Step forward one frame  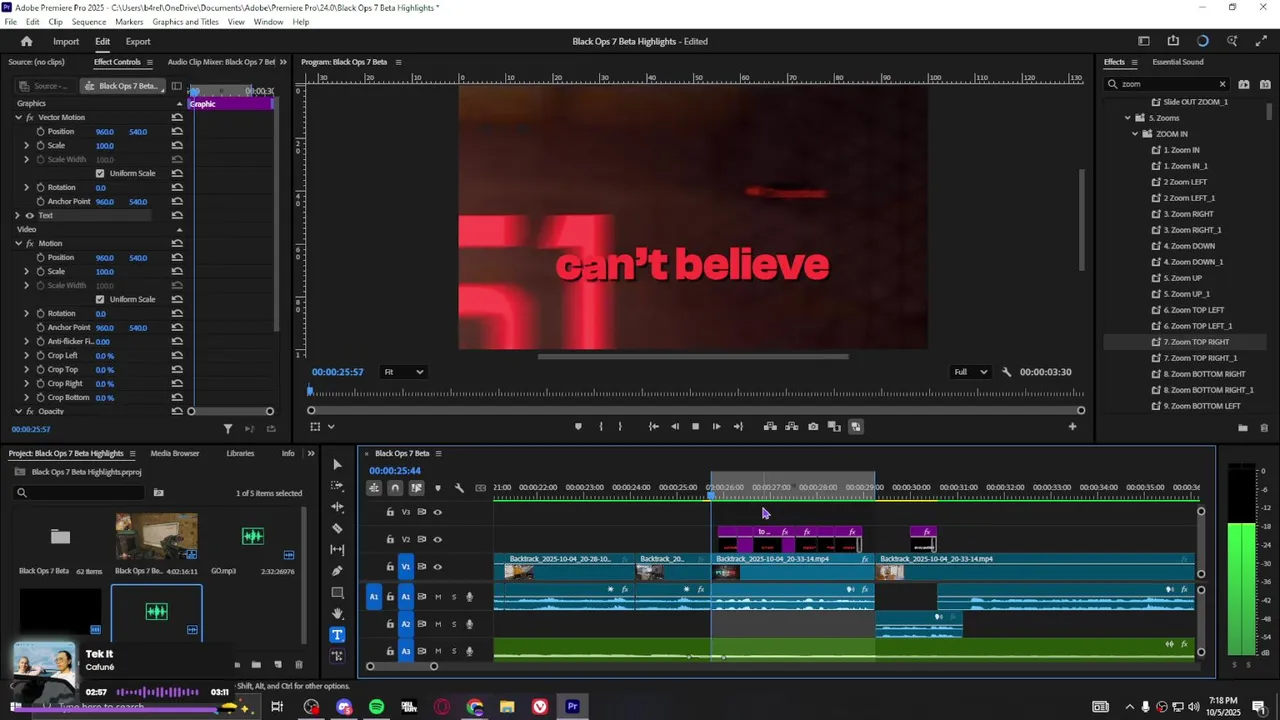[716, 426]
